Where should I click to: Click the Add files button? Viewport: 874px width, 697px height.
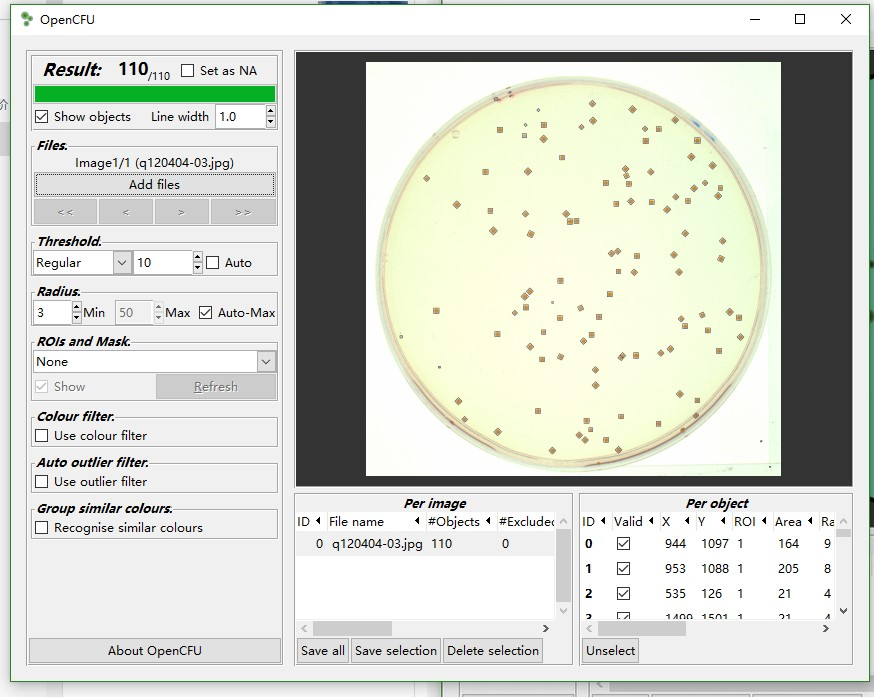click(154, 184)
